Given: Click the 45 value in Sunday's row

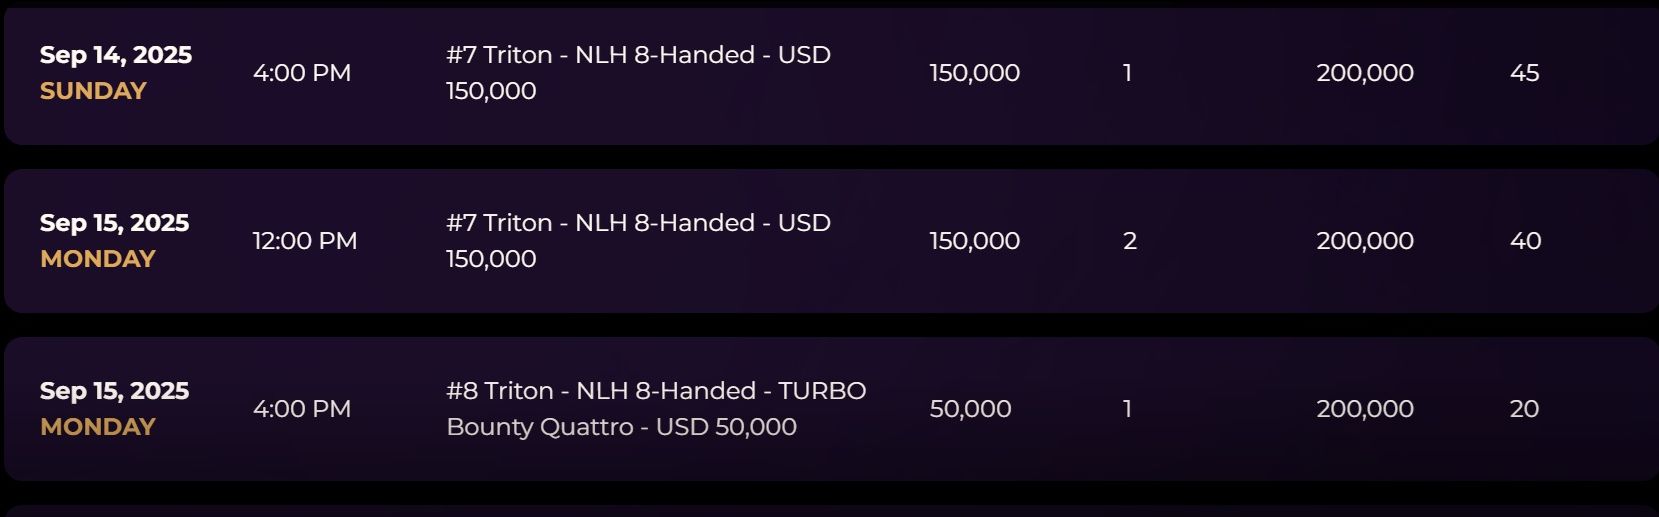Looking at the screenshot, I should coord(1524,73).
